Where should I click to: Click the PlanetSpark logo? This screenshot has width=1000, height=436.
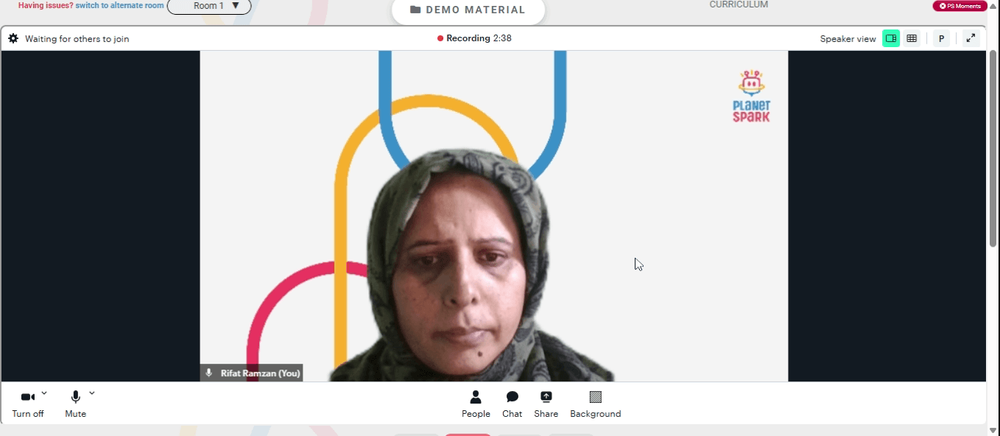pyautogui.click(x=751, y=96)
